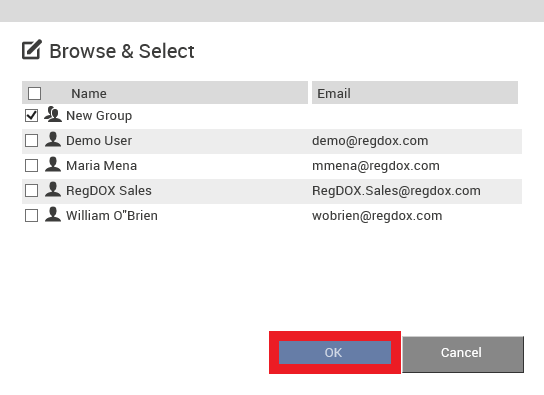
Task: Check the William O"Brien checkbox
Action: coord(31,215)
